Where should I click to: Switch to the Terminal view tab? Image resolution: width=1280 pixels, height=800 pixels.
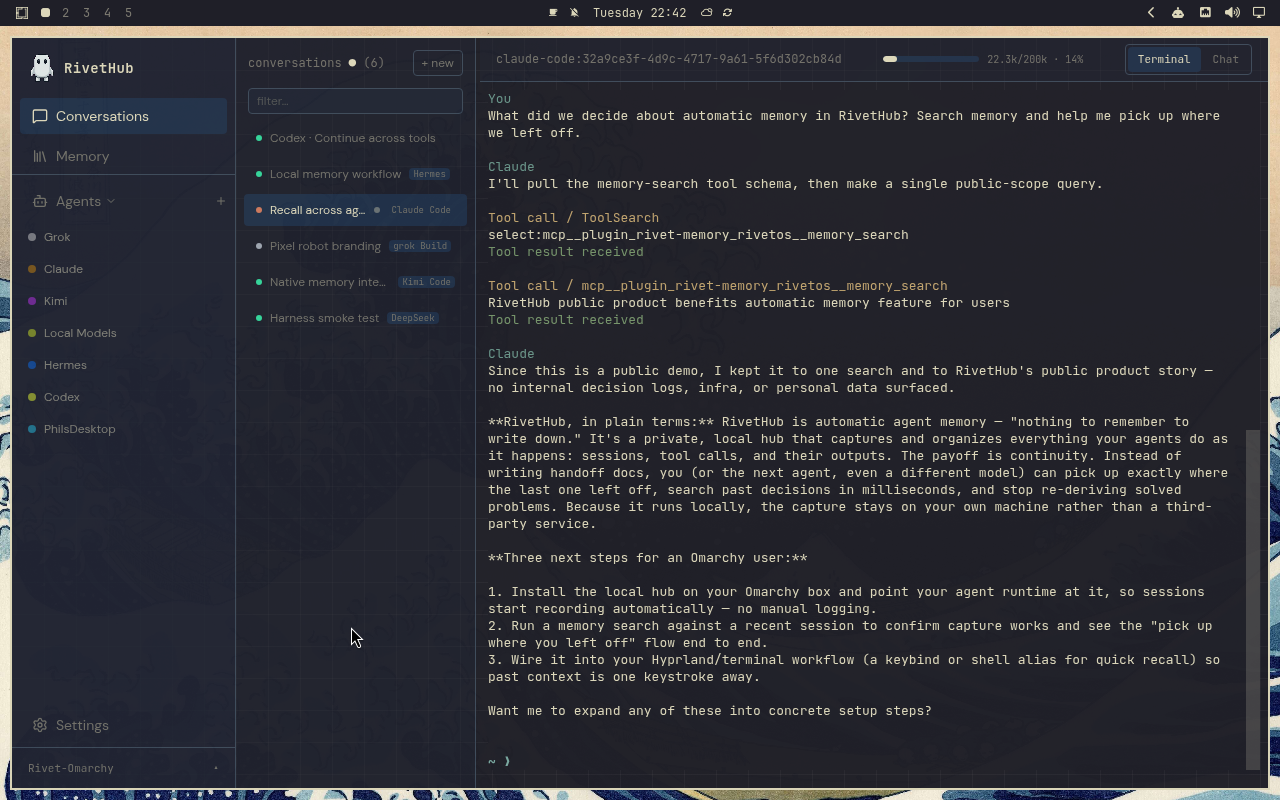coord(1164,59)
